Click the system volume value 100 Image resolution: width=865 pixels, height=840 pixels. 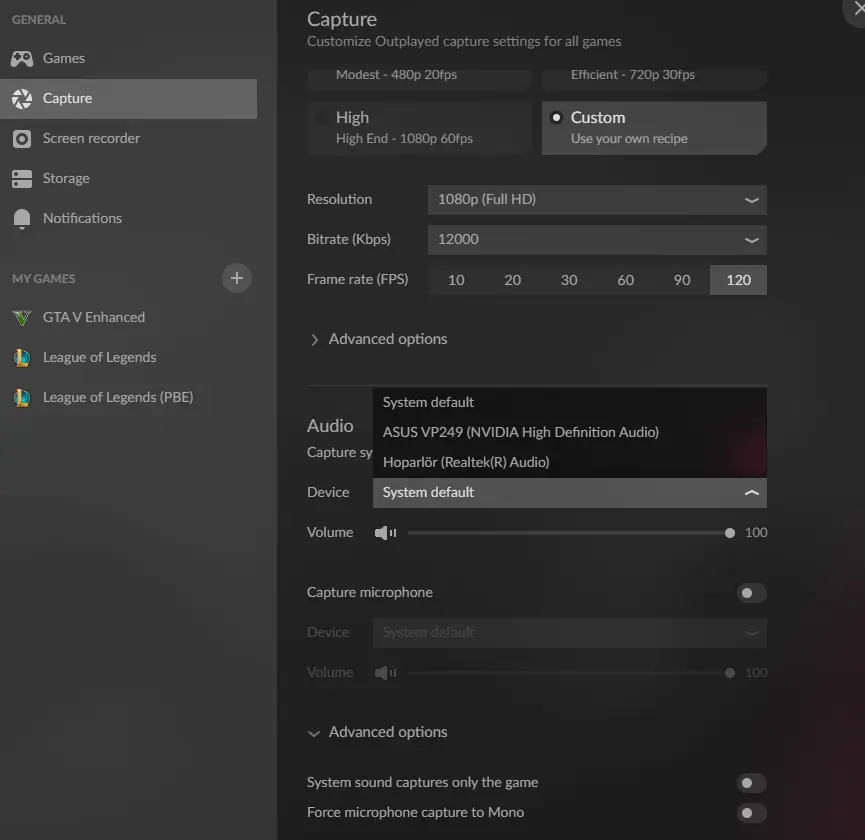click(756, 533)
